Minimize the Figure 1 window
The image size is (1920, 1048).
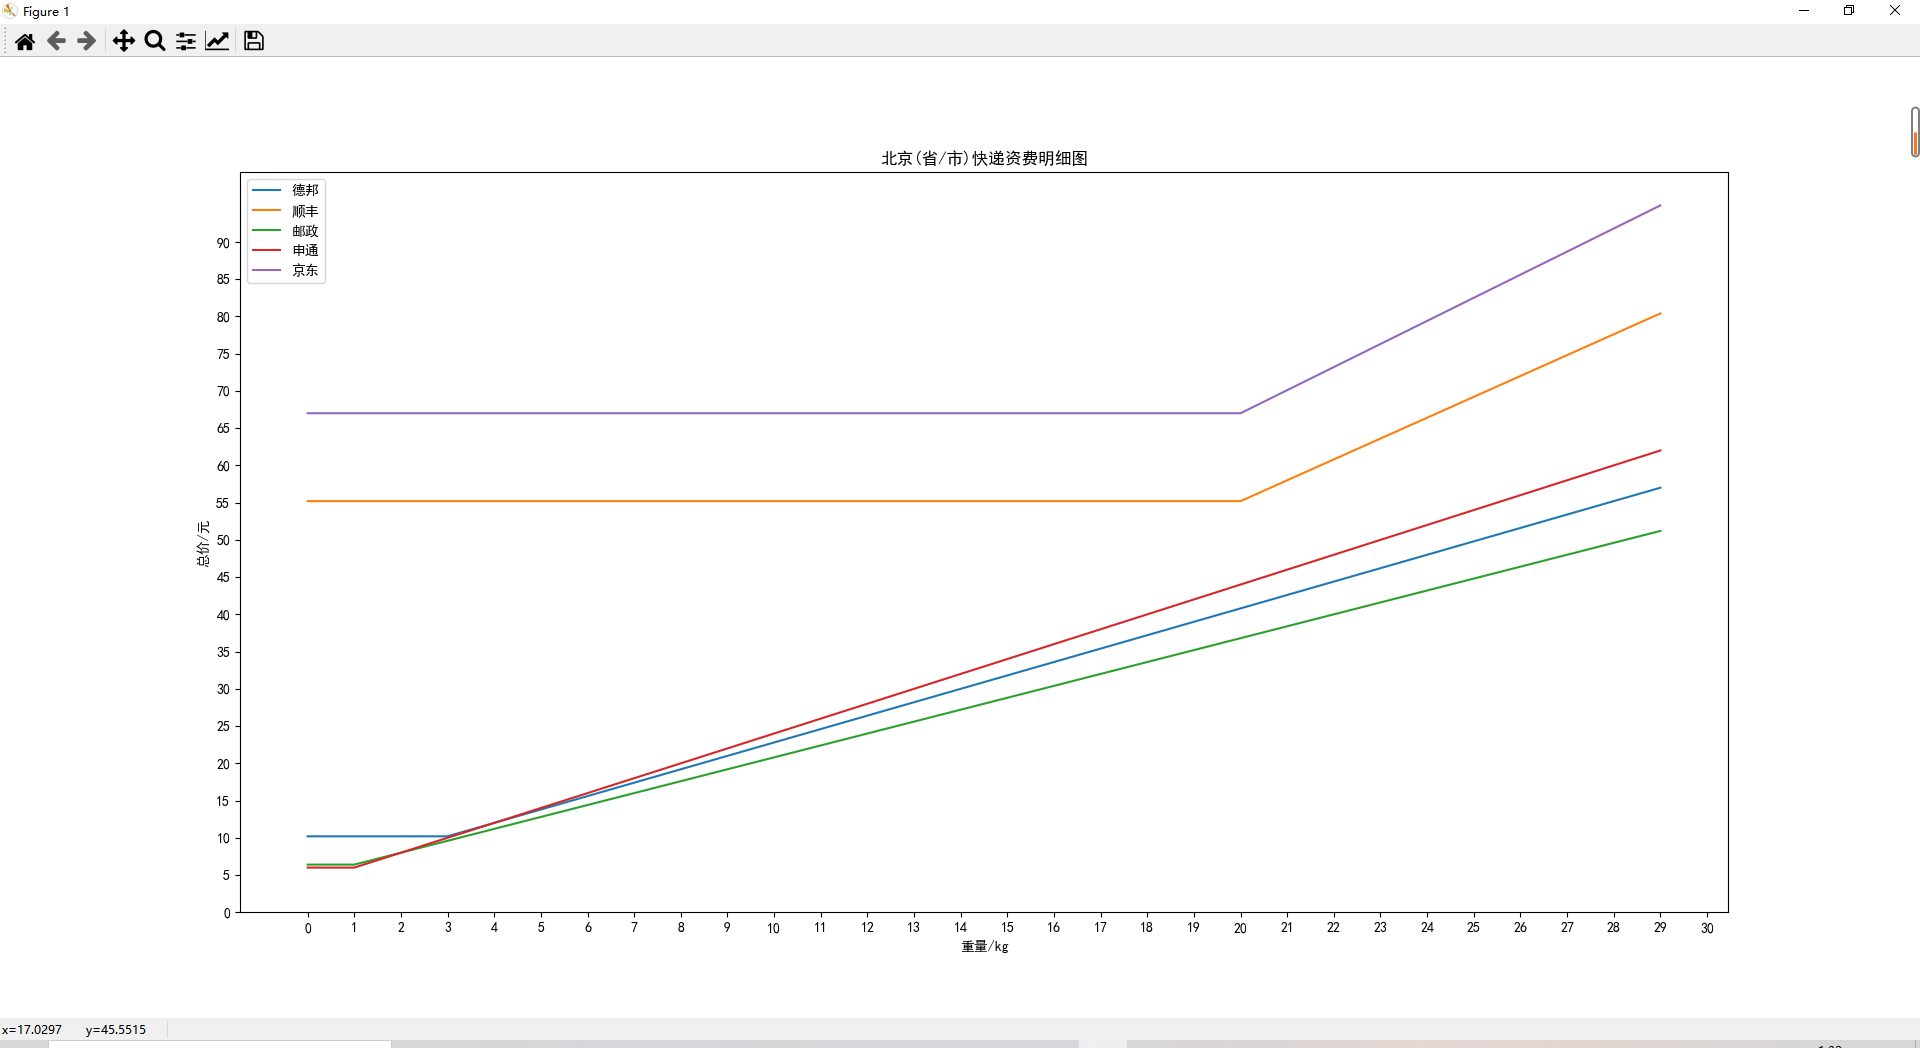coord(1804,11)
